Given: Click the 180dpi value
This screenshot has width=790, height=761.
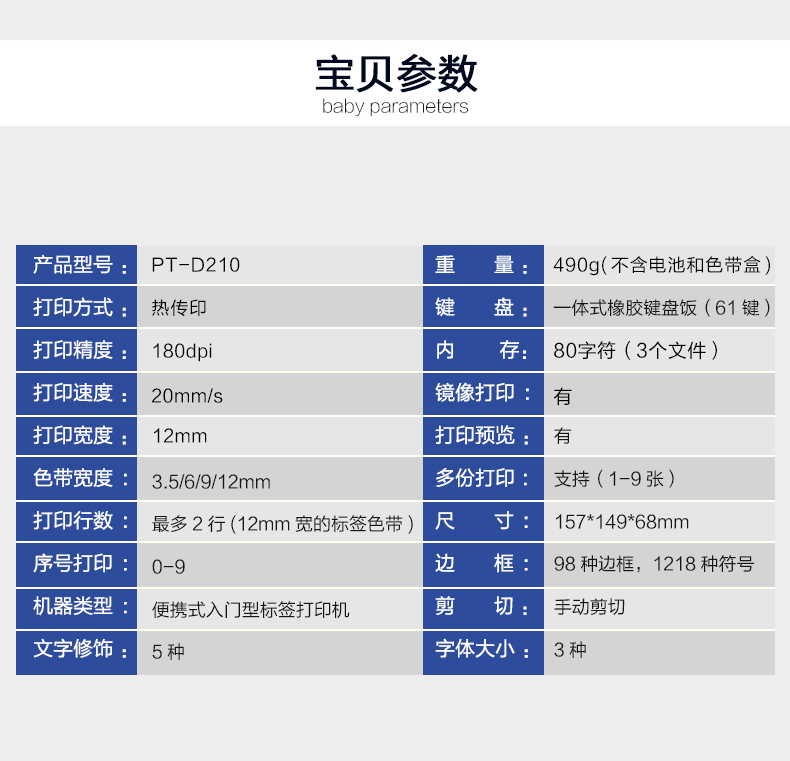Looking at the screenshot, I should (x=182, y=351).
